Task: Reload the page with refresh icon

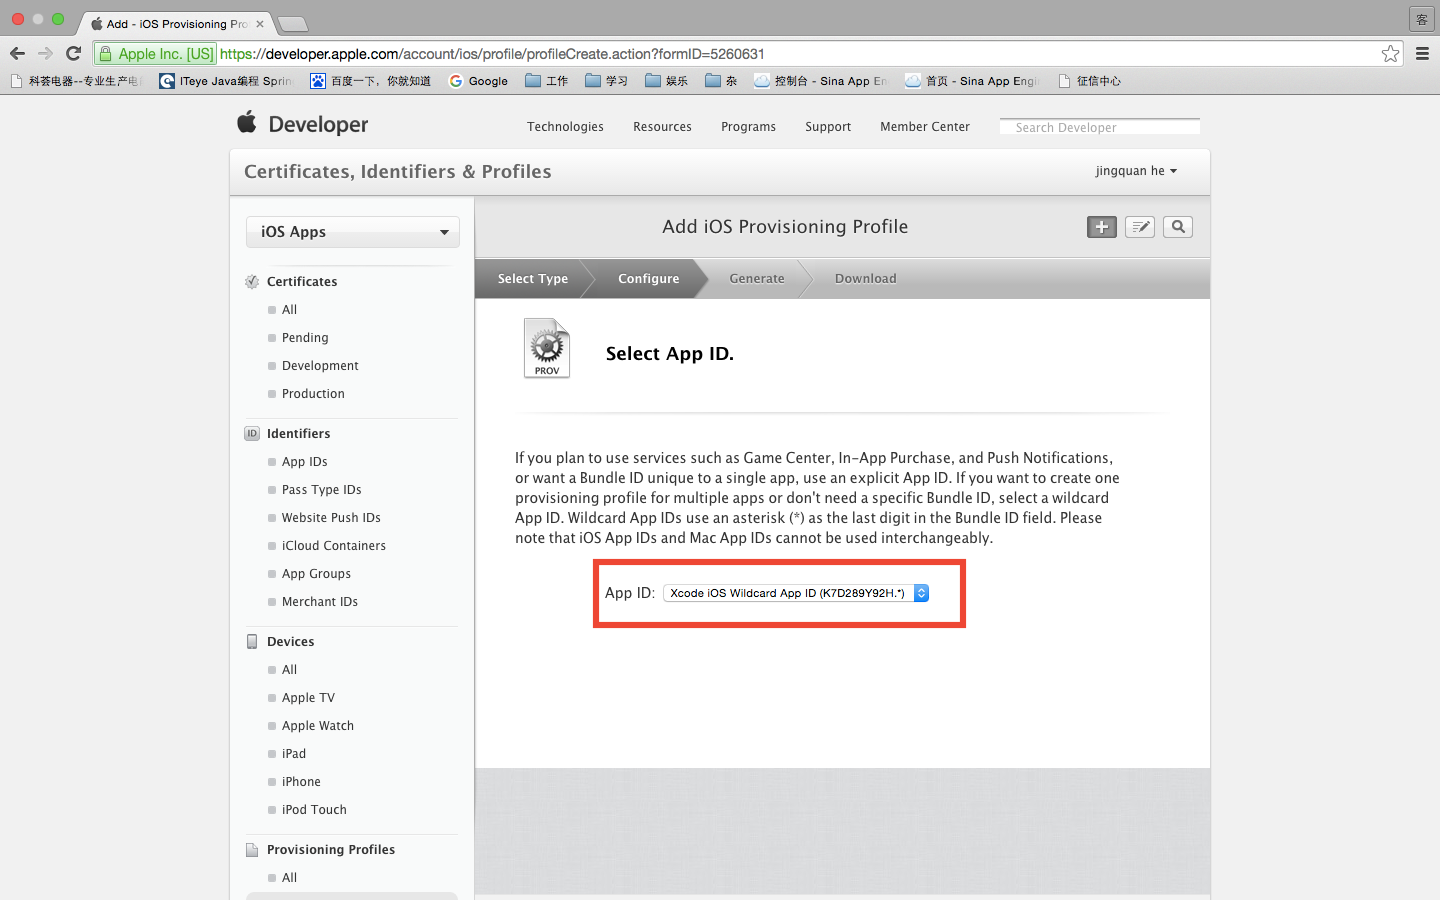Action: click(x=73, y=53)
